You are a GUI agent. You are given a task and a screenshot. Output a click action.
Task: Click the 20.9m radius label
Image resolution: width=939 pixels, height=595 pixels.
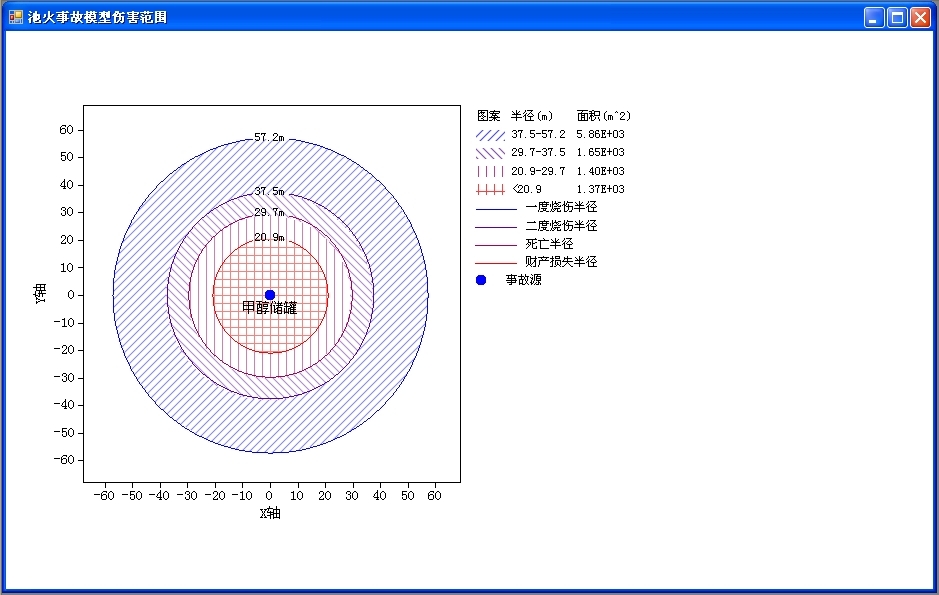(269, 237)
